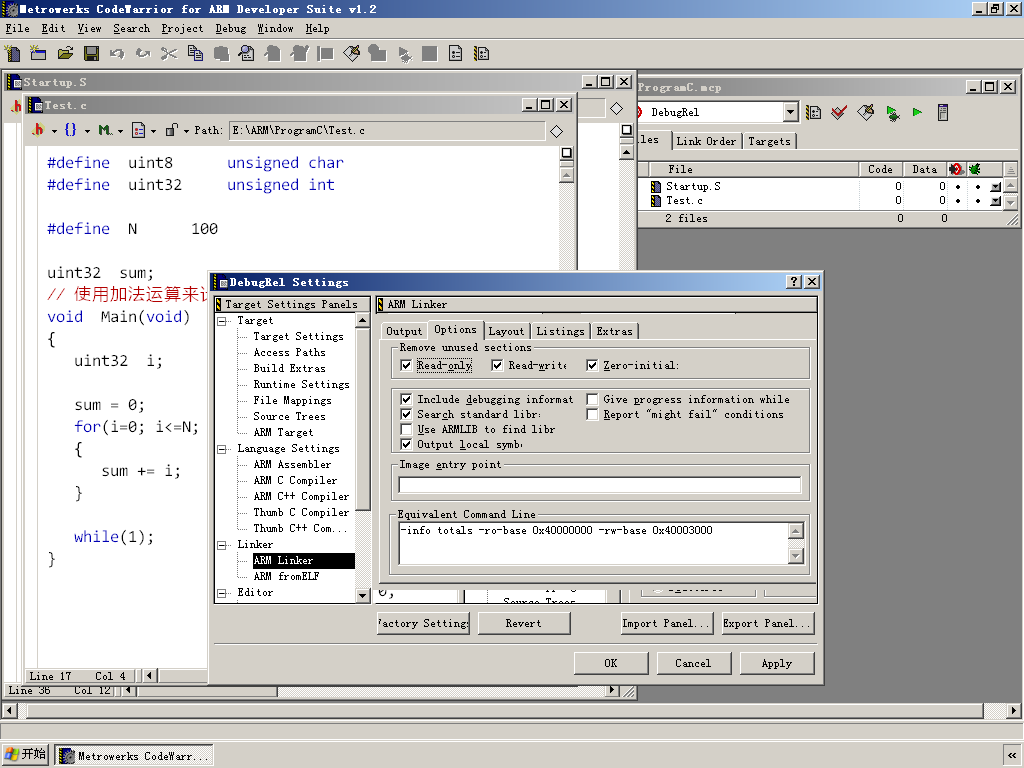Click Windows Start button on taskbar
The width and height of the screenshot is (1024, 768).
[x=25, y=754]
